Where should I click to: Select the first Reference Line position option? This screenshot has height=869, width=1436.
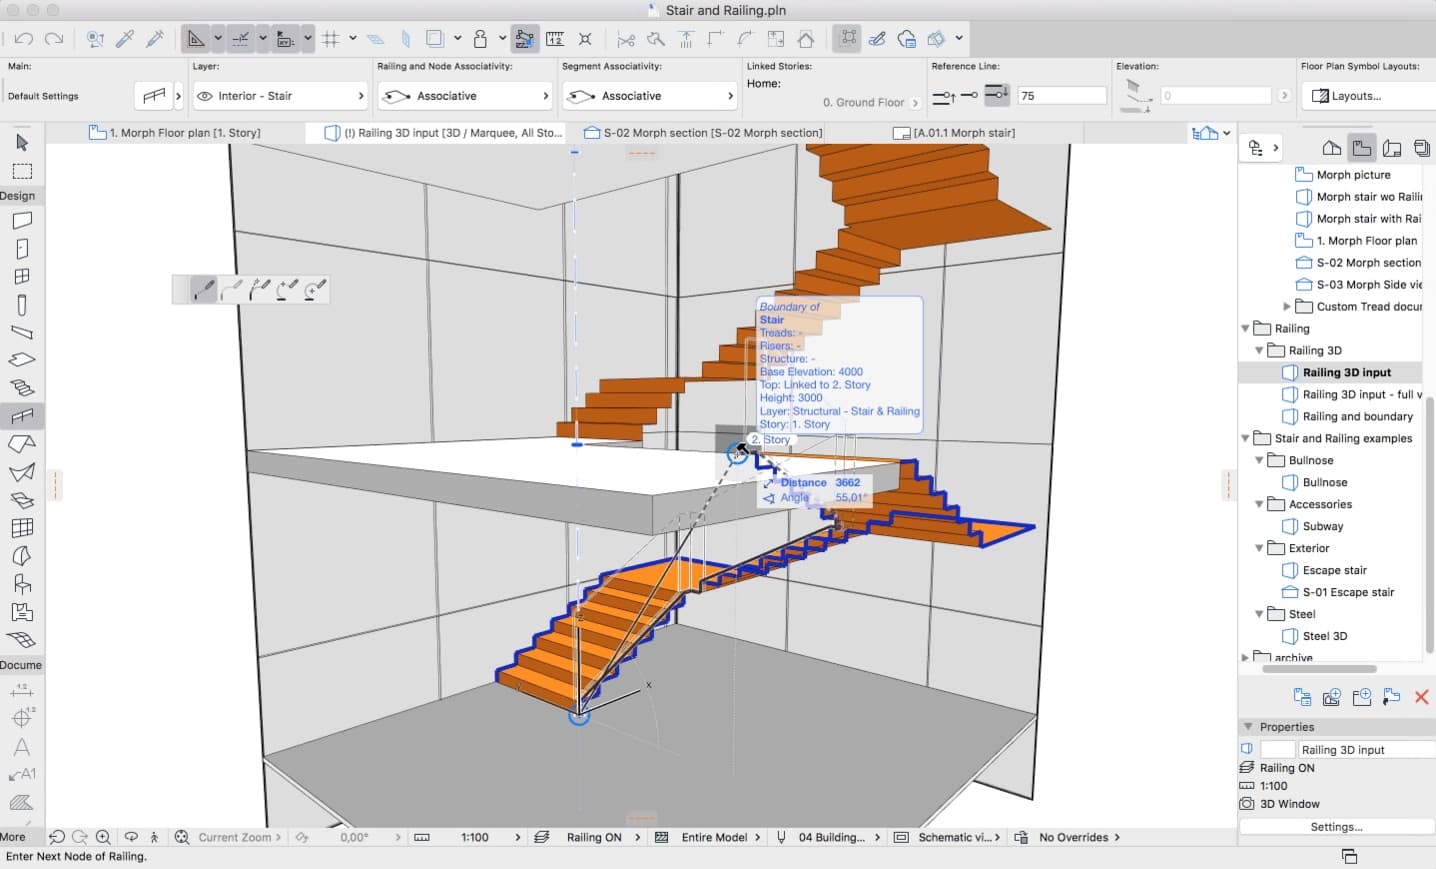(x=943, y=96)
